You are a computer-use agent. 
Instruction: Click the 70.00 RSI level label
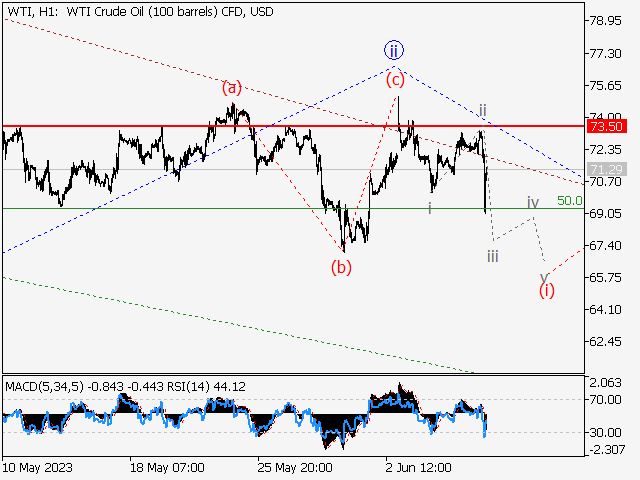click(x=606, y=399)
